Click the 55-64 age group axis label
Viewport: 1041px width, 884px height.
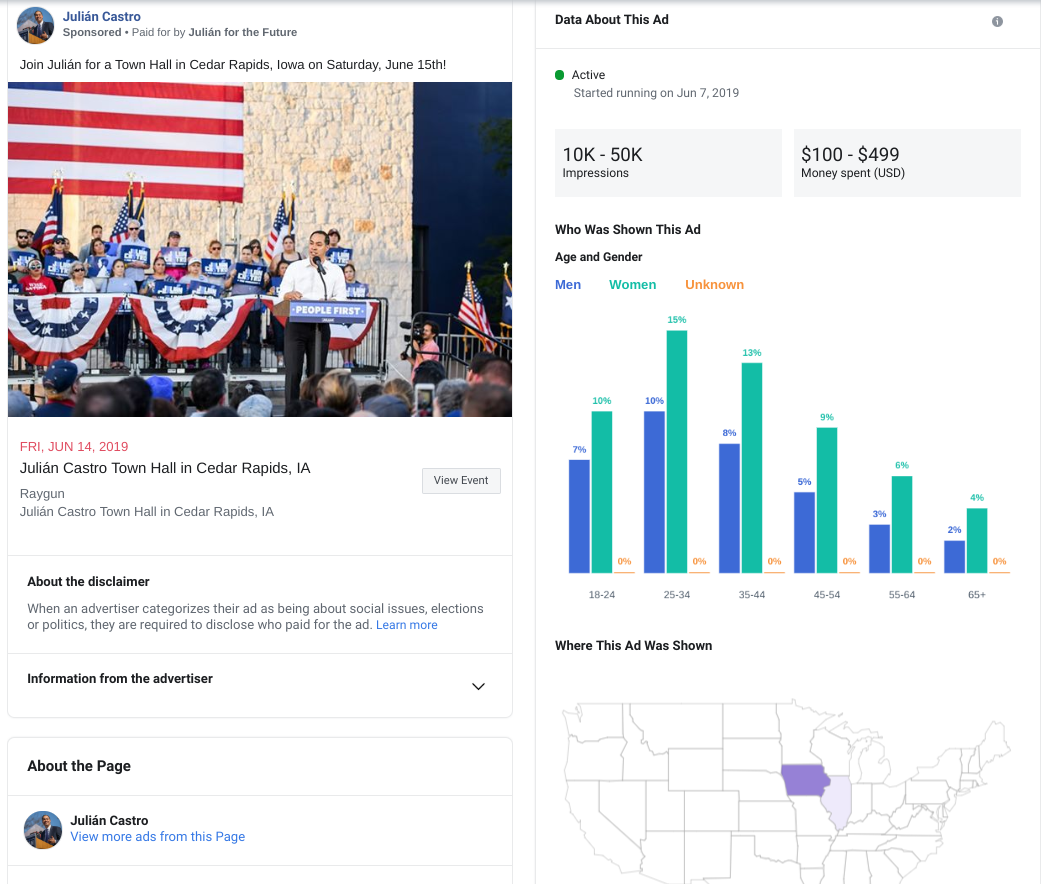[902, 595]
